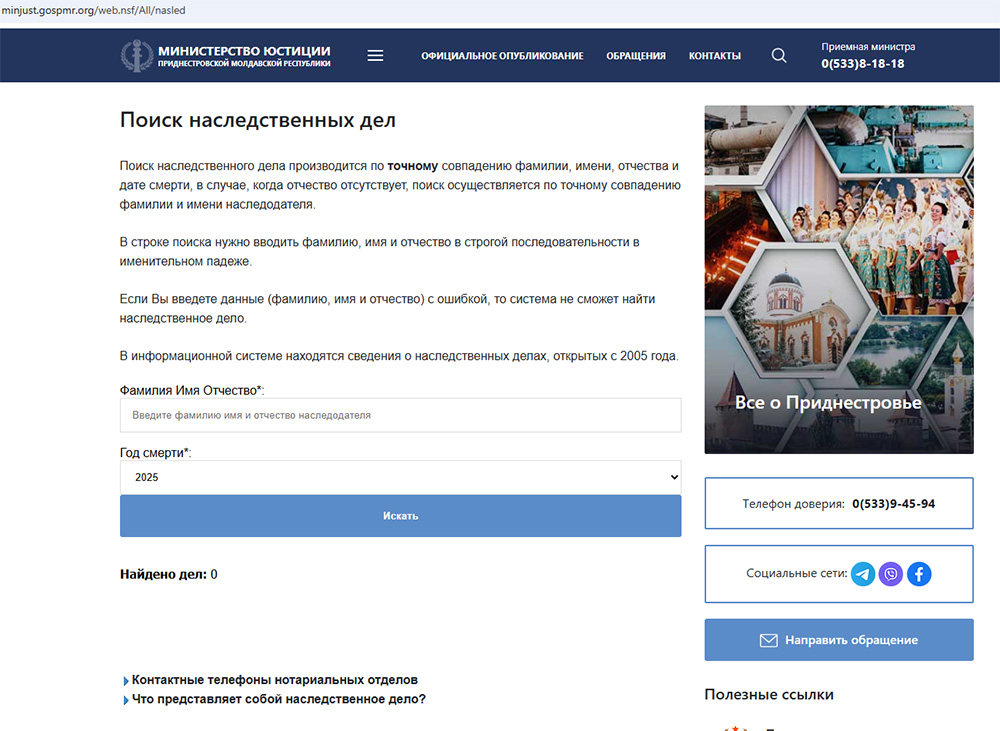Image resolution: width=1000 pixels, height=731 pixels.
Task: Open the Telegram social network icon
Action: click(863, 574)
